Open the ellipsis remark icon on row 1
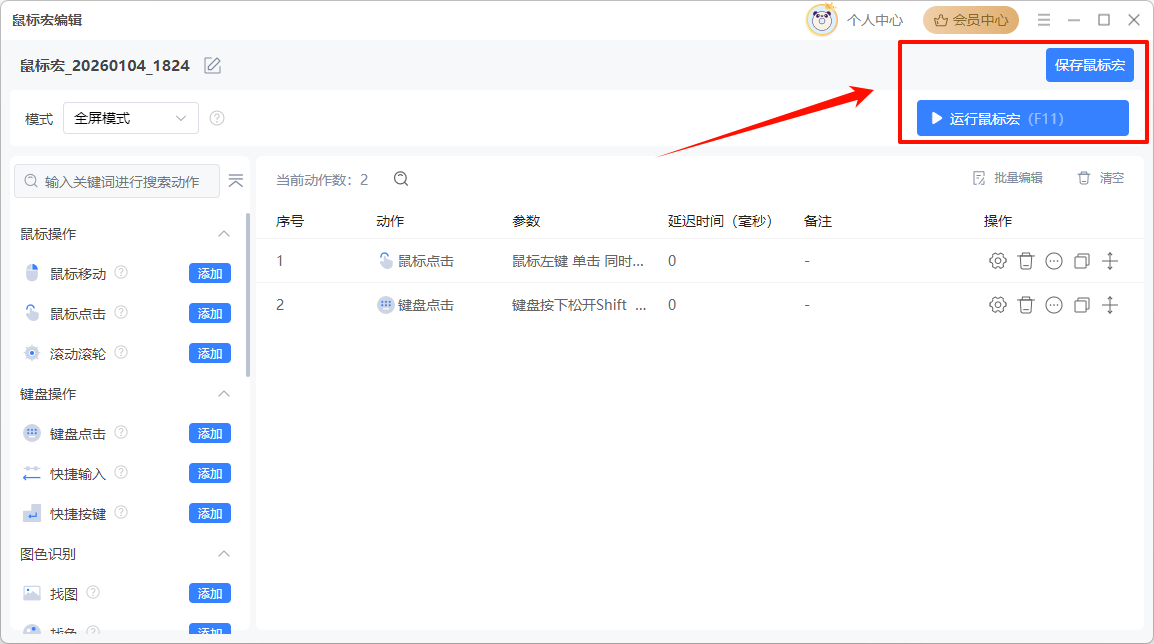 tap(1053, 261)
